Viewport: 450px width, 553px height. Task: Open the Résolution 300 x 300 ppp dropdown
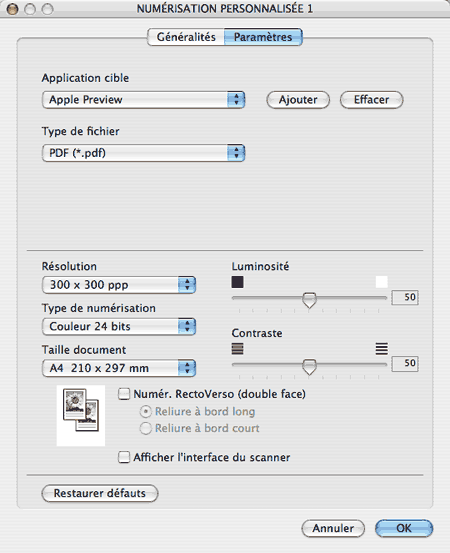tap(119, 285)
